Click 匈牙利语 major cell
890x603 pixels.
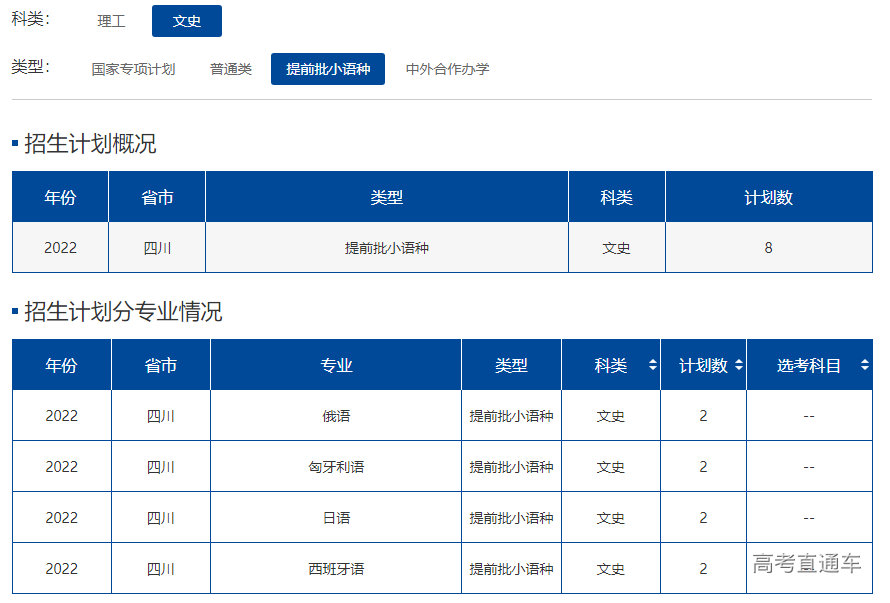[336, 467]
